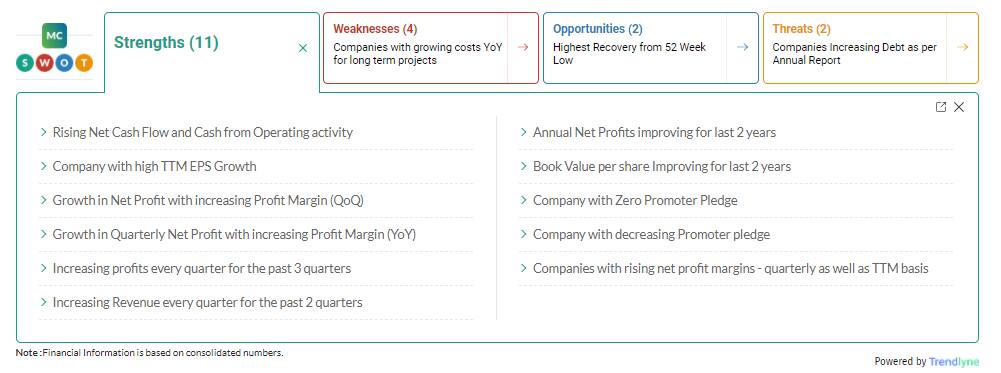Expand Opportunities card with blue arrow
The height and width of the screenshot is (373, 1001).
tap(742, 47)
